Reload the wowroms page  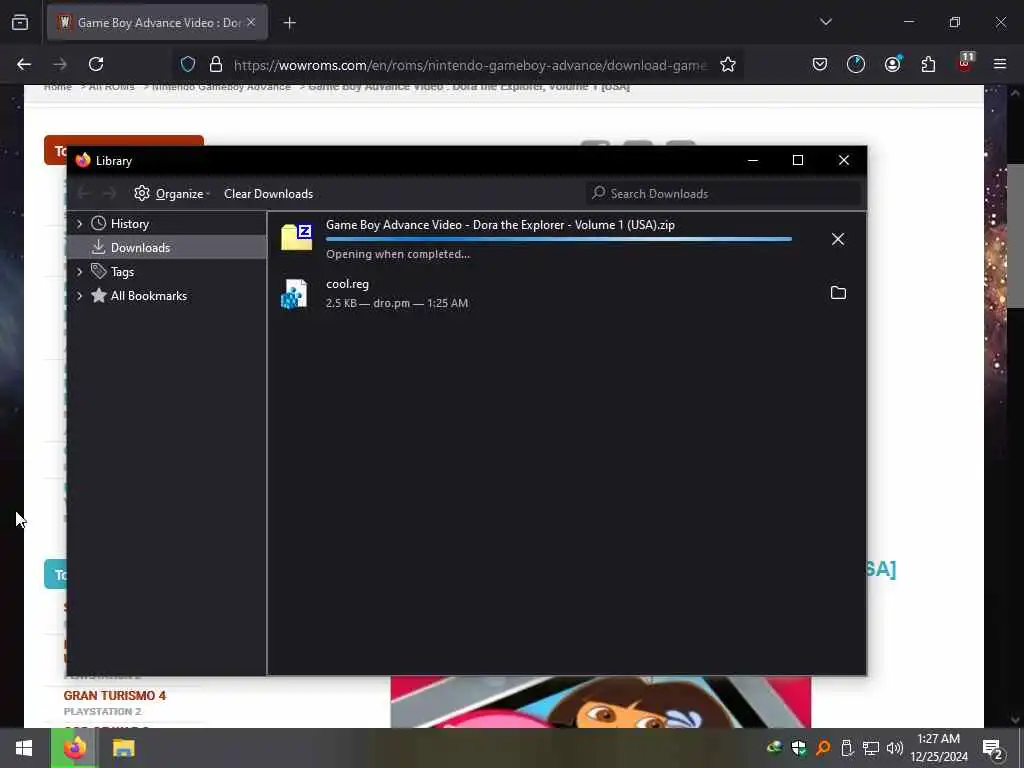[96, 64]
